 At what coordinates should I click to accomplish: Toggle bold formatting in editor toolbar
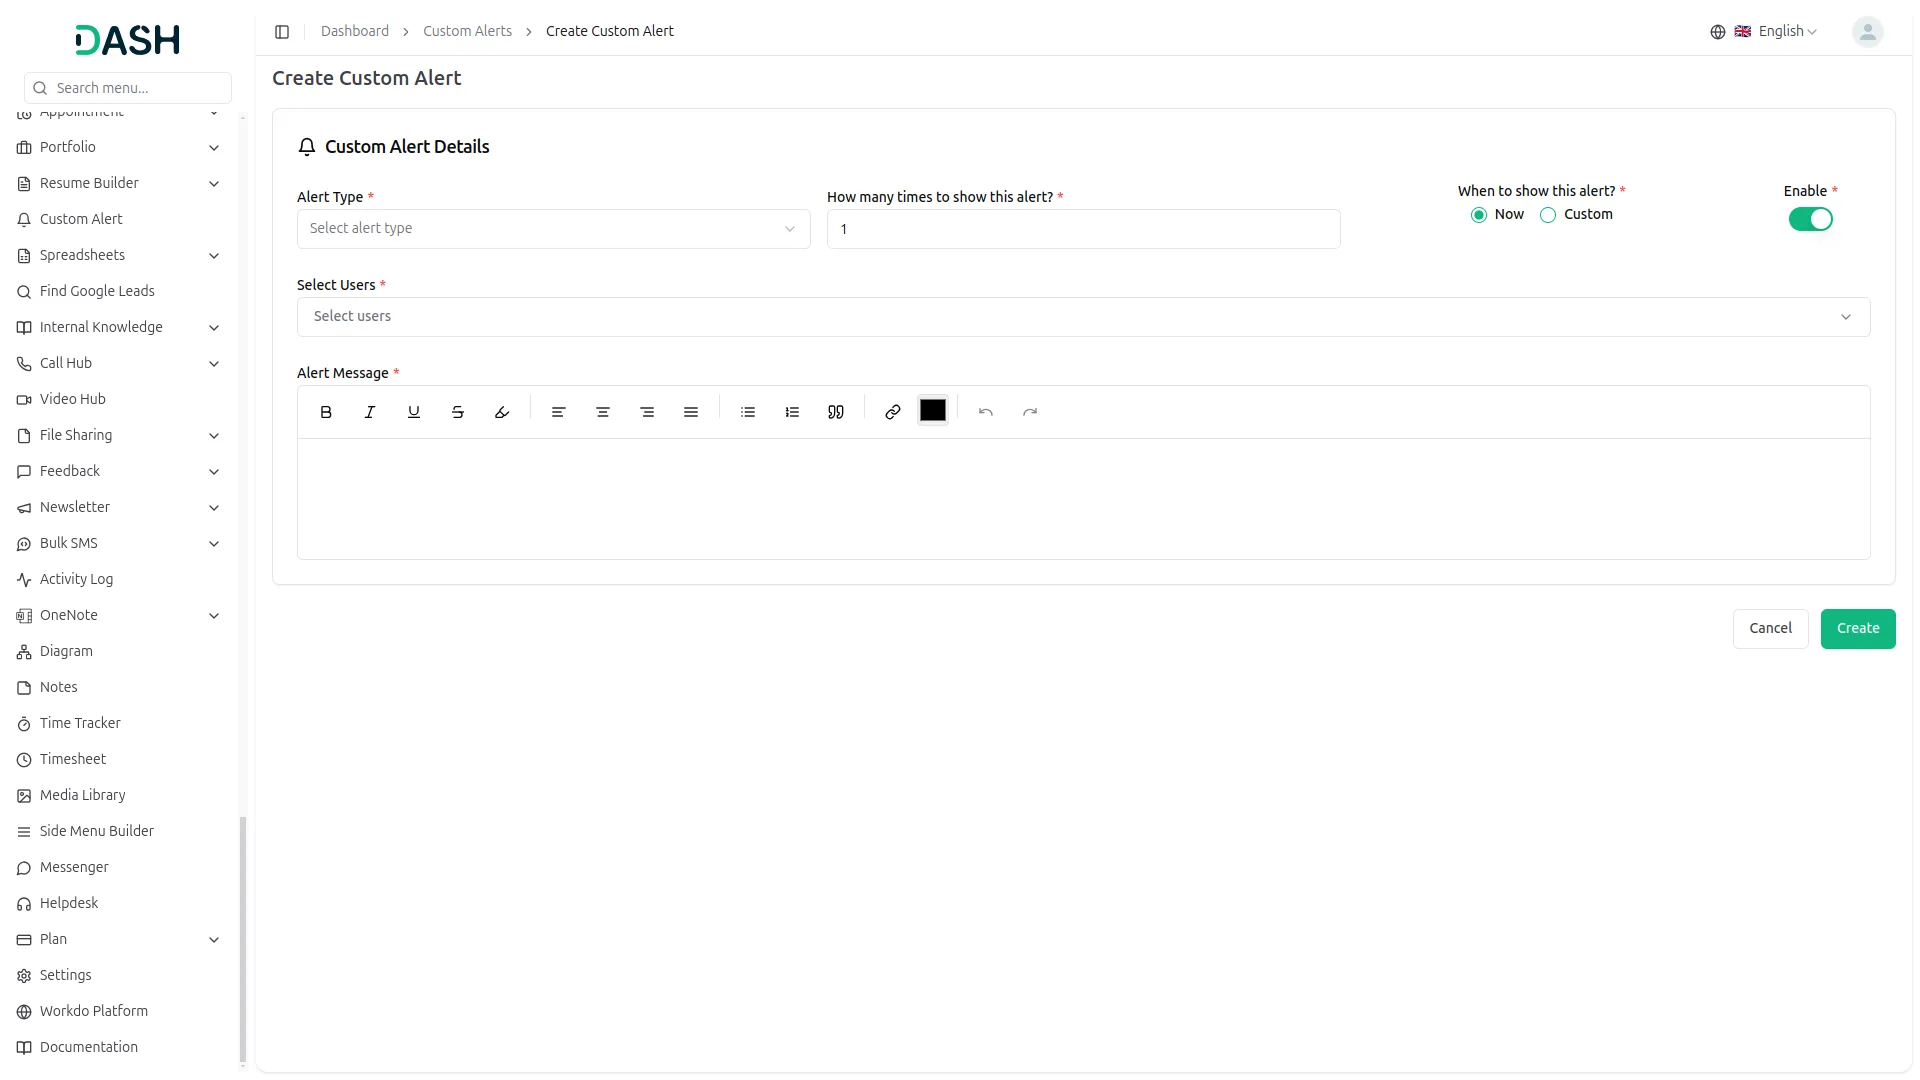click(326, 412)
